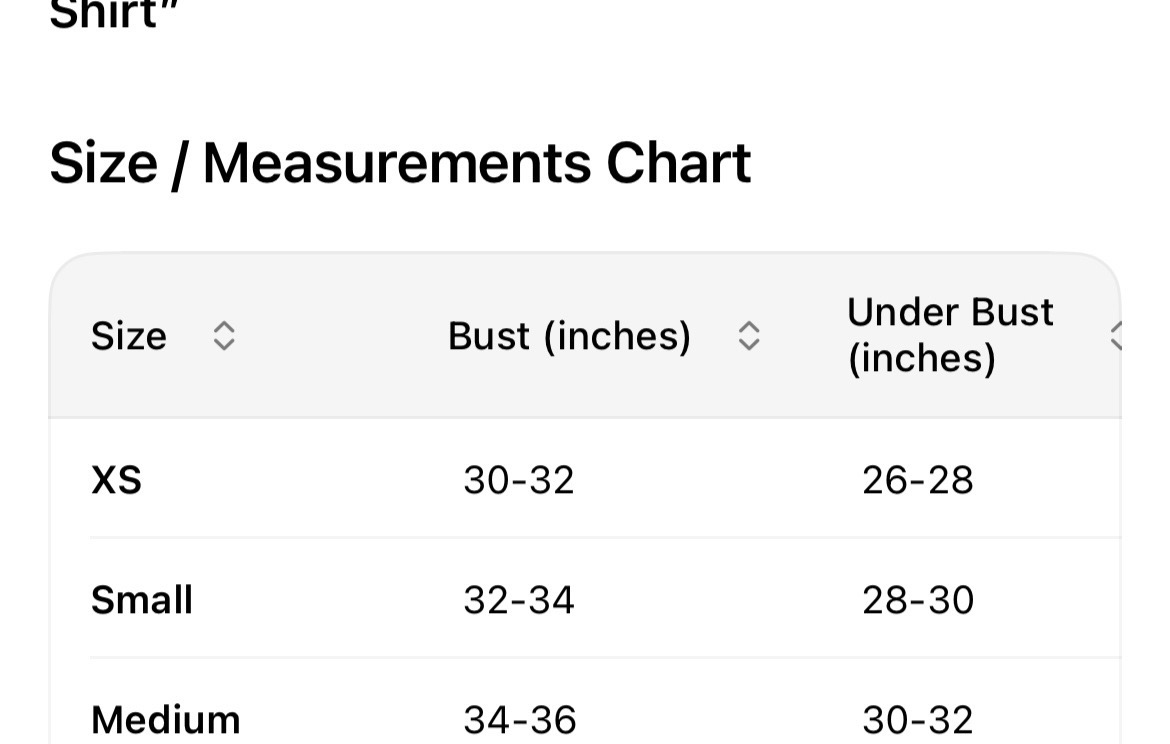Click Small under bust value 28-30
Image resolution: width=1170 pixels, height=744 pixels.
pyautogui.click(x=918, y=600)
